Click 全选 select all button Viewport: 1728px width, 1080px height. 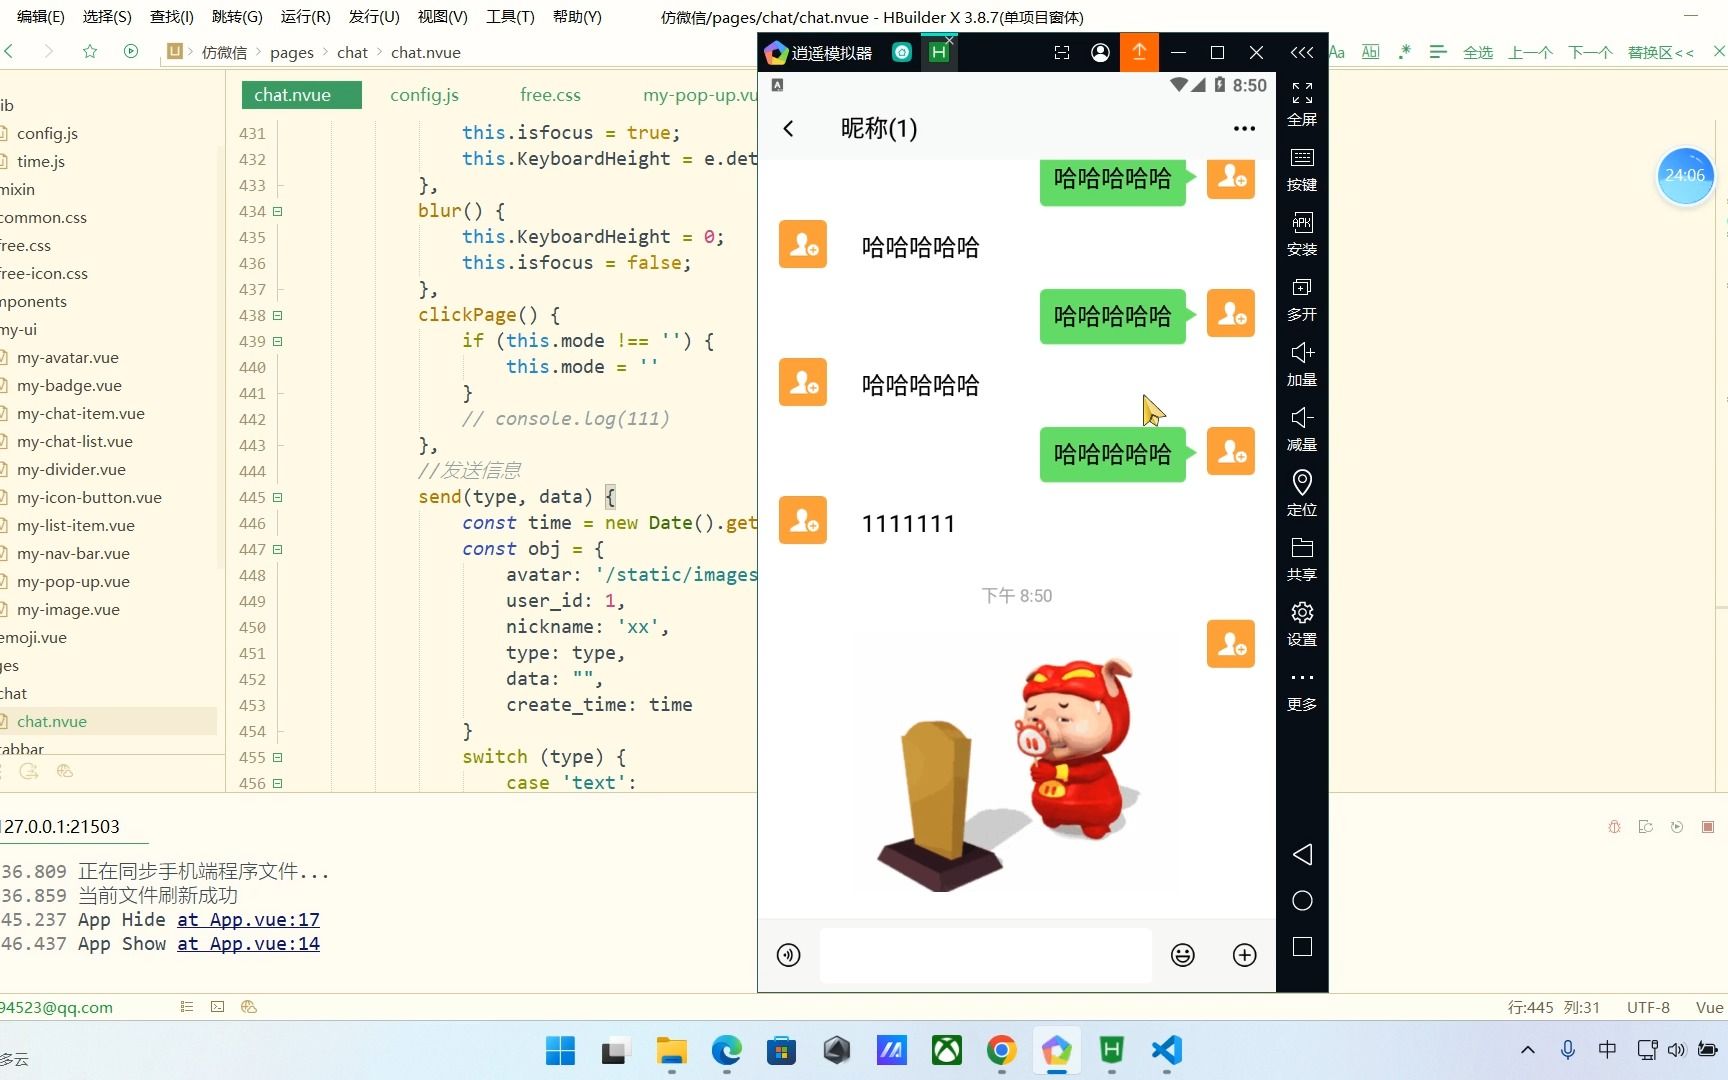click(1478, 52)
